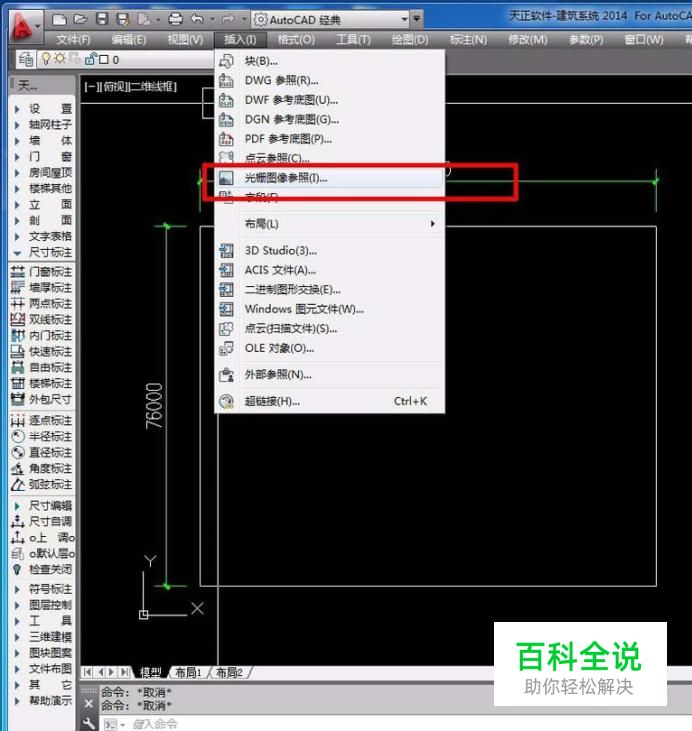This screenshot has width=692, height=731.
Task: Open the Layer Properties manager icon
Action: (26, 59)
